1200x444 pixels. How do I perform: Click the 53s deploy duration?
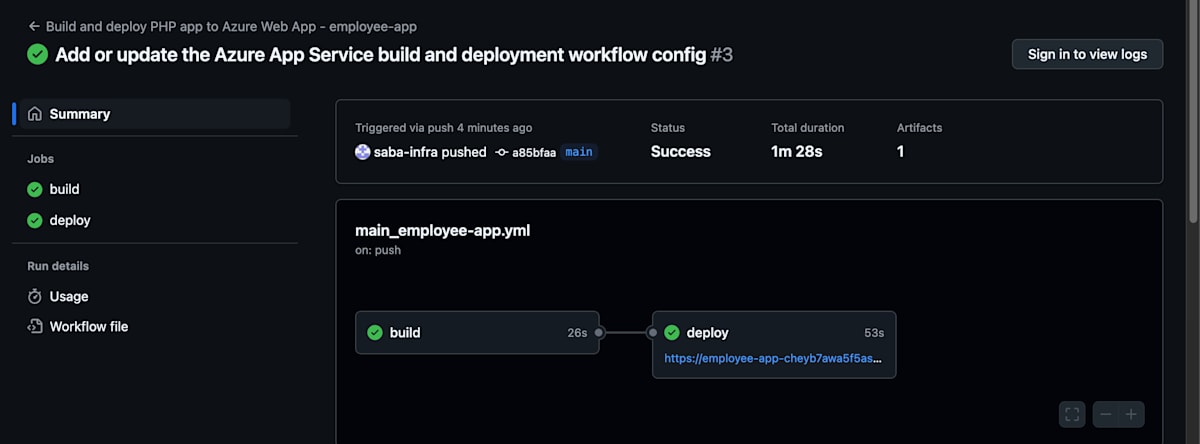point(874,332)
